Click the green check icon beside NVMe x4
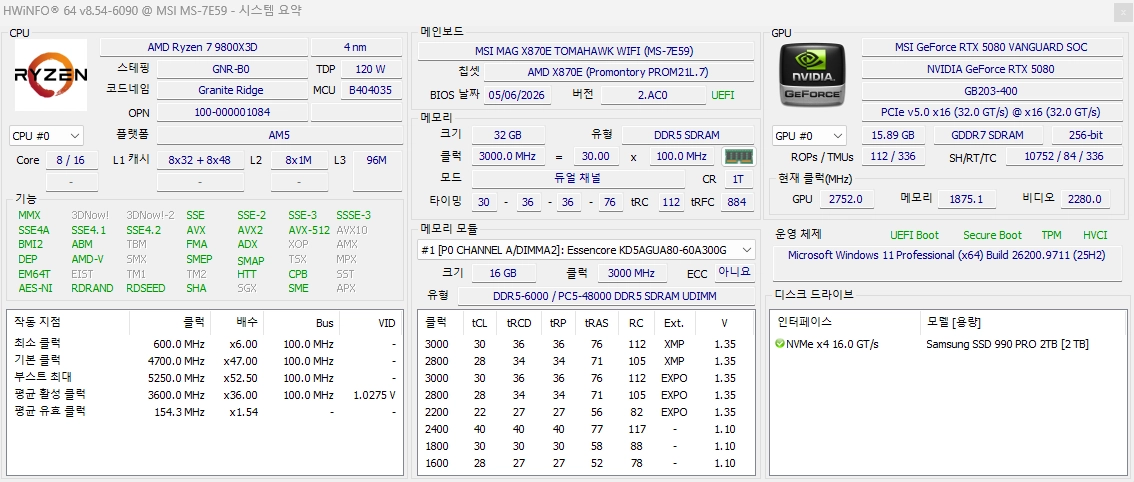The width and height of the screenshot is (1134, 482). tap(780, 344)
